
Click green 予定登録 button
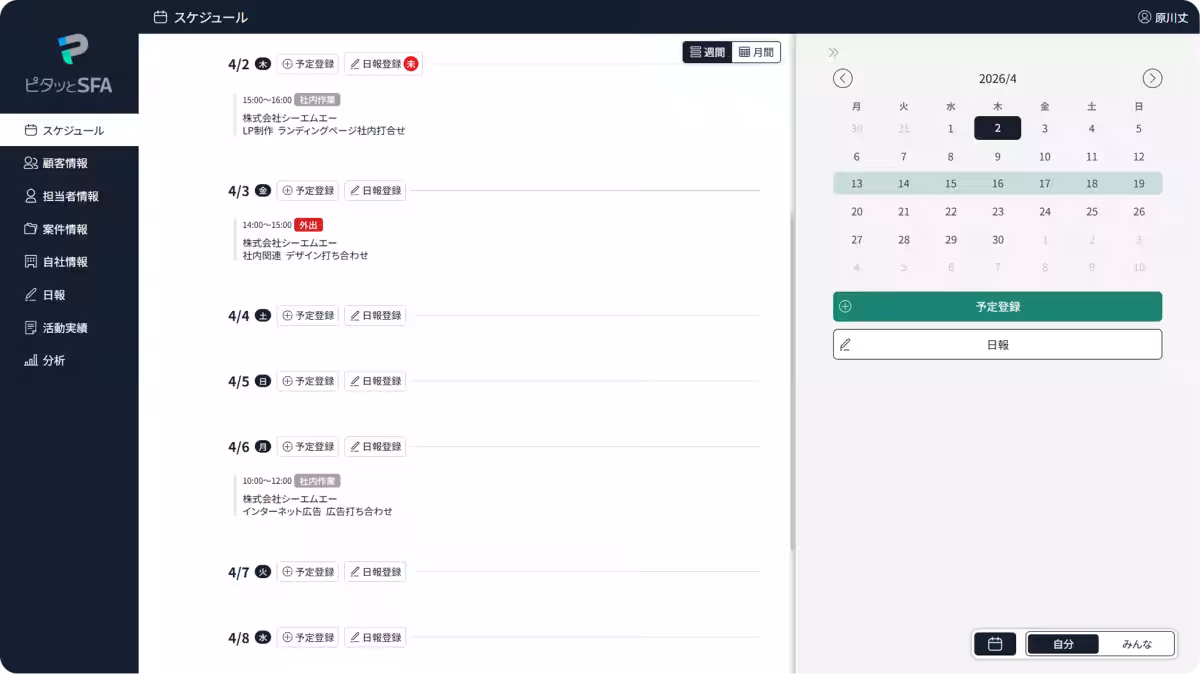click(997, 307)
